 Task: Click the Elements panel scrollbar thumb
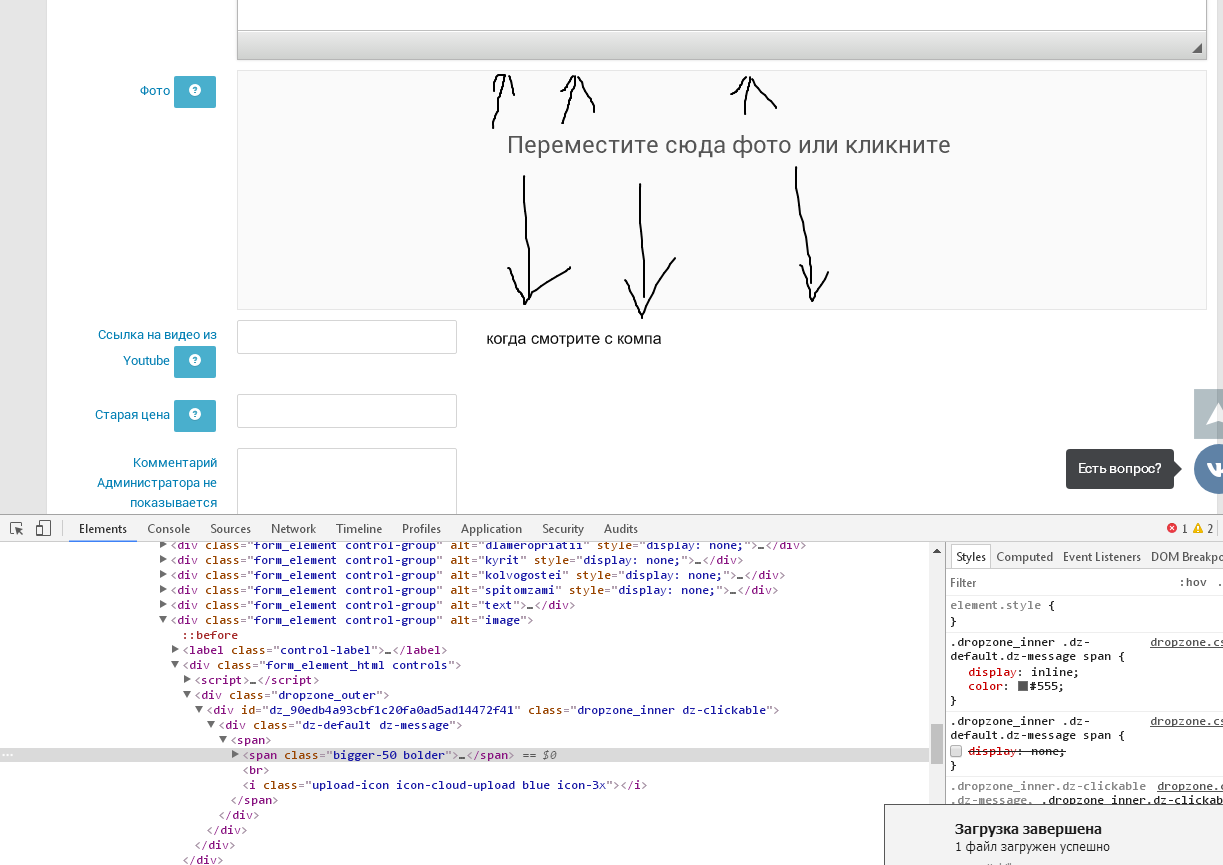[937, 744]
